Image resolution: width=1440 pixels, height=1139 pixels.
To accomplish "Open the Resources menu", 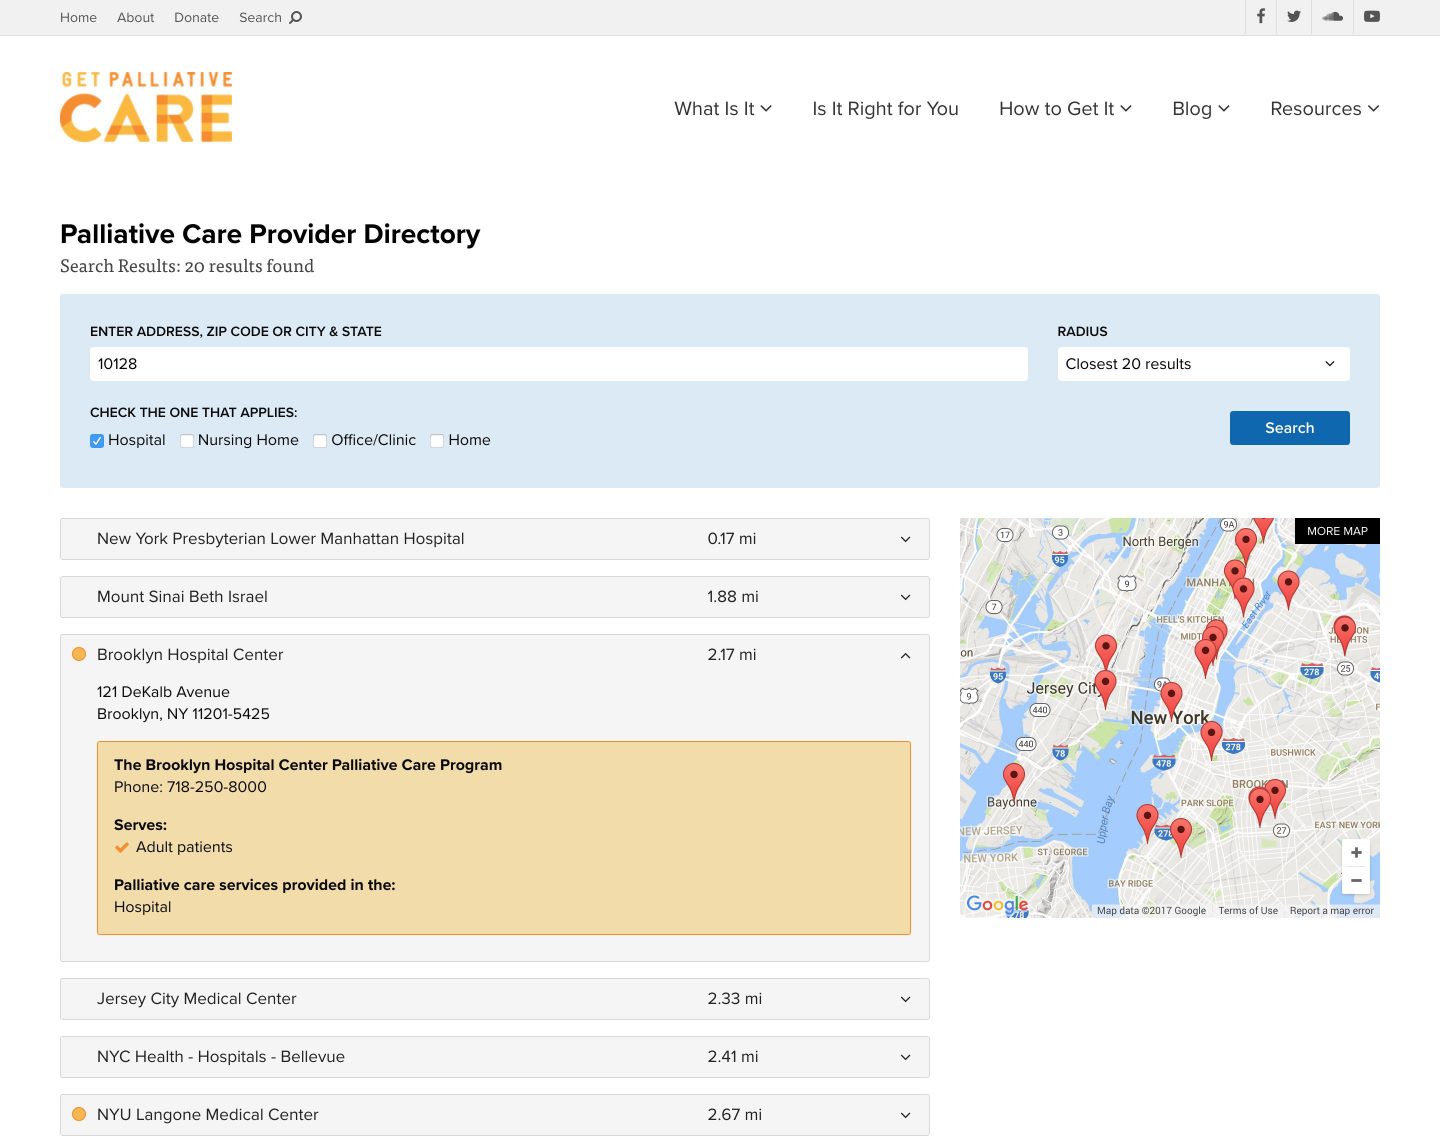I will point(1325,109).
